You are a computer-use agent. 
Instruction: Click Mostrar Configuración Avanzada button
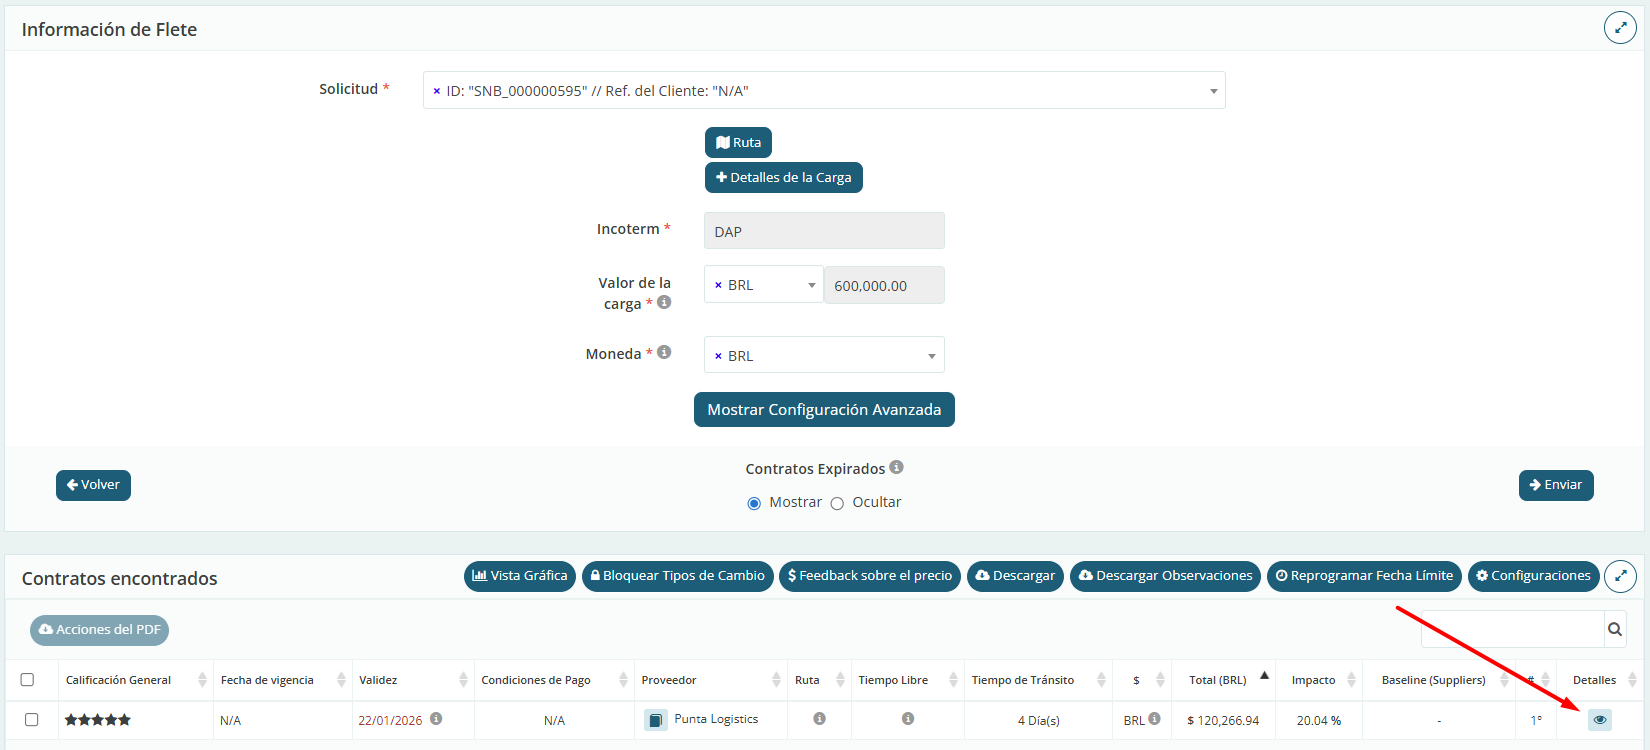pos(824,410)
